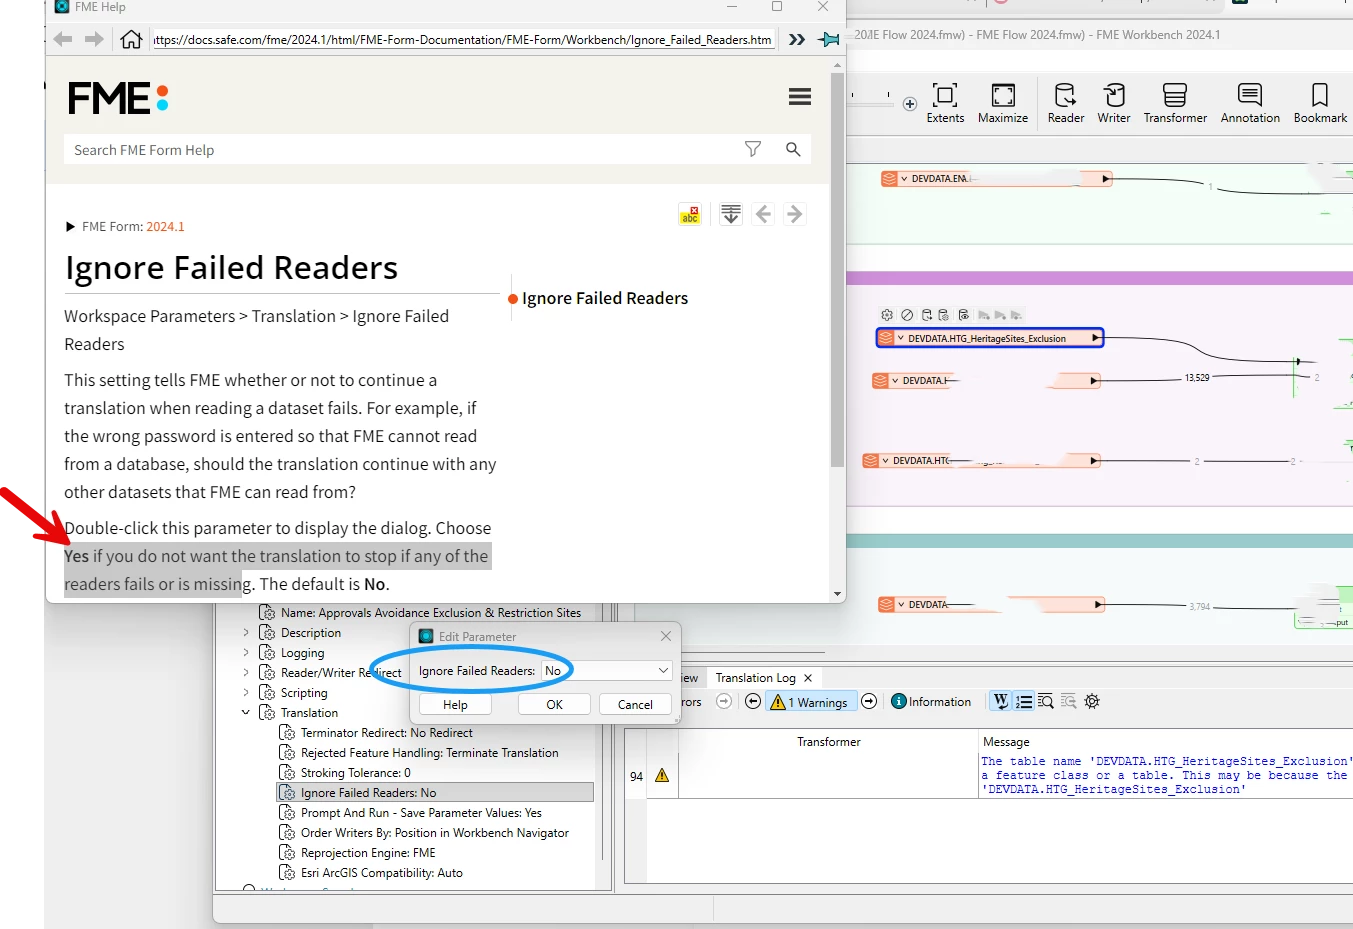
Task: Click the FME Help forward arrow
Action: pyautogui.click(x=94, y=39)
